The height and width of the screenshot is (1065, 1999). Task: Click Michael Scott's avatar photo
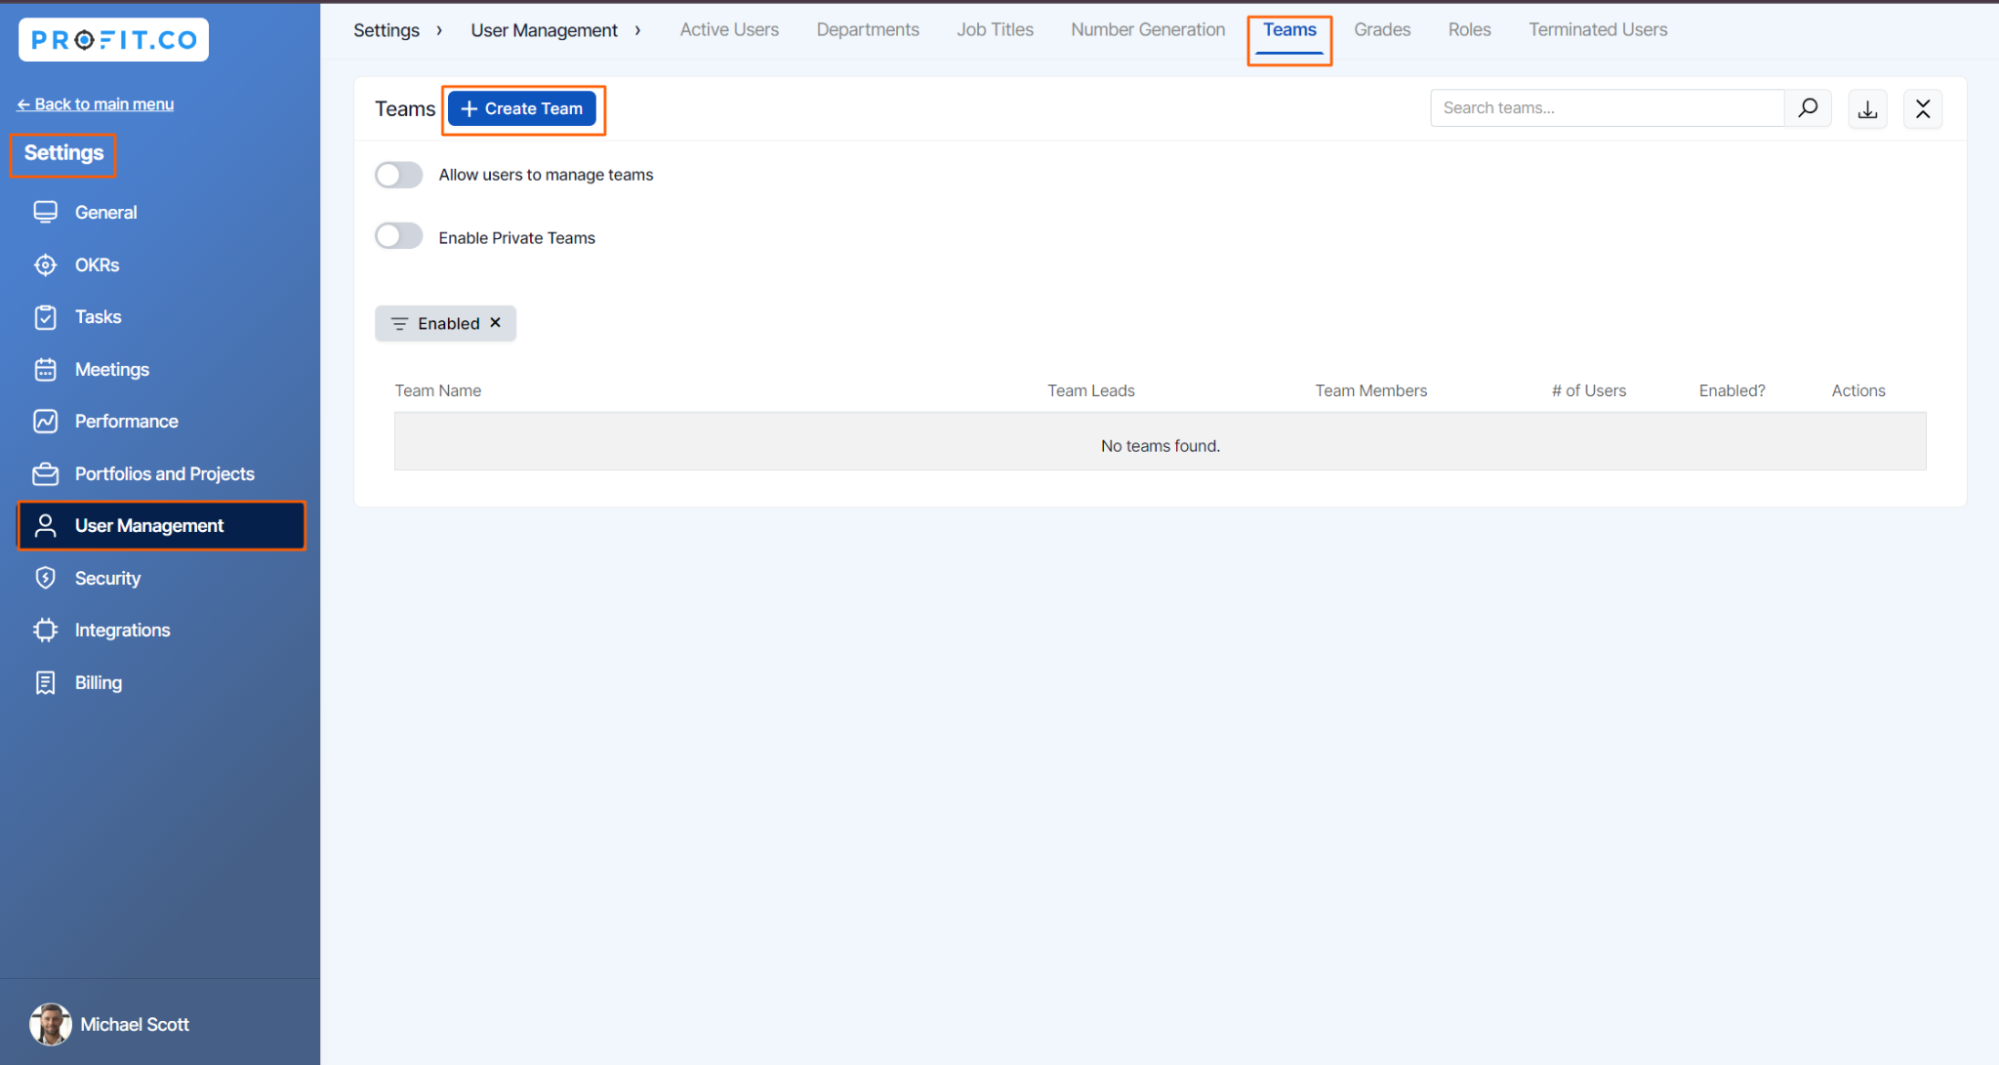coord(50,1024)
